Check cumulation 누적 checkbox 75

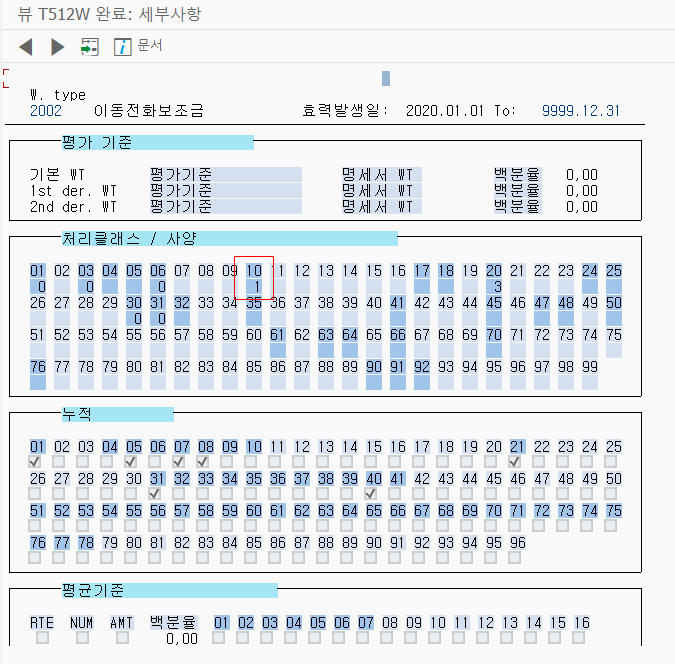pos(610,525)
